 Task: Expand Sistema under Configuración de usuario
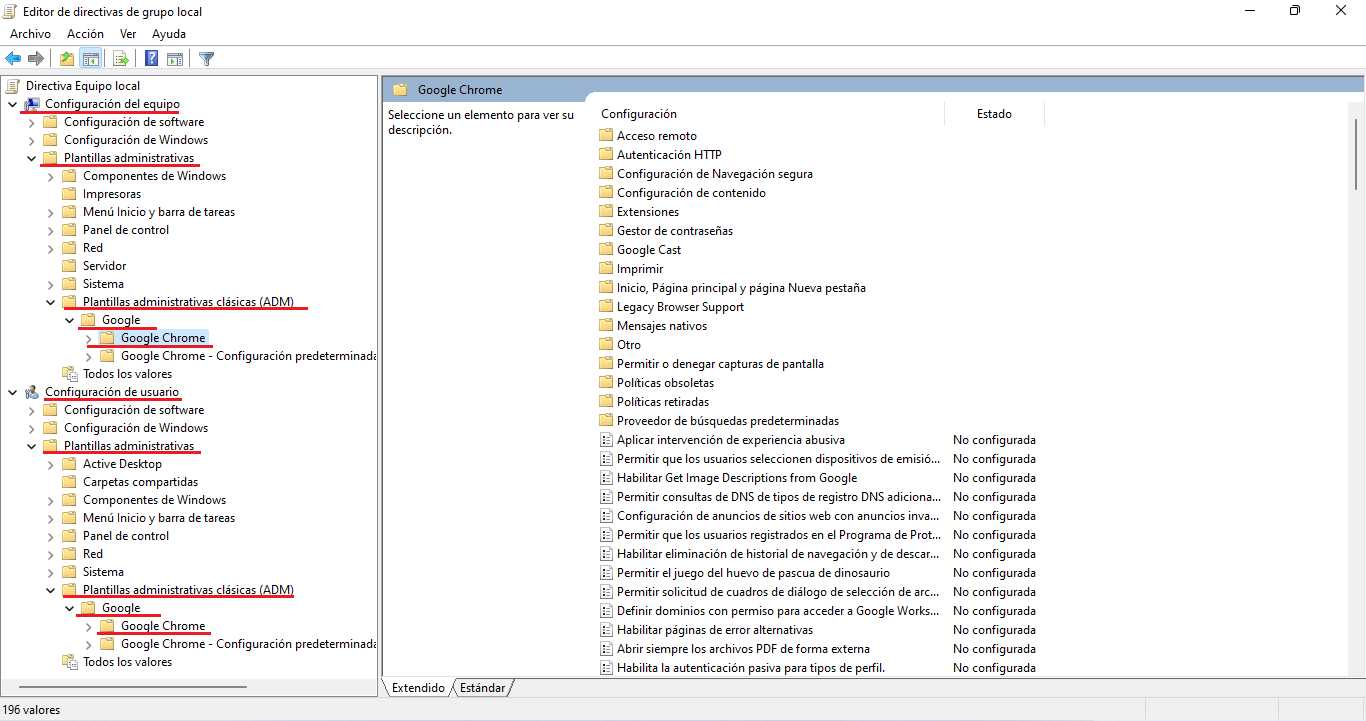pyautogui.click(x=50, y=572)
